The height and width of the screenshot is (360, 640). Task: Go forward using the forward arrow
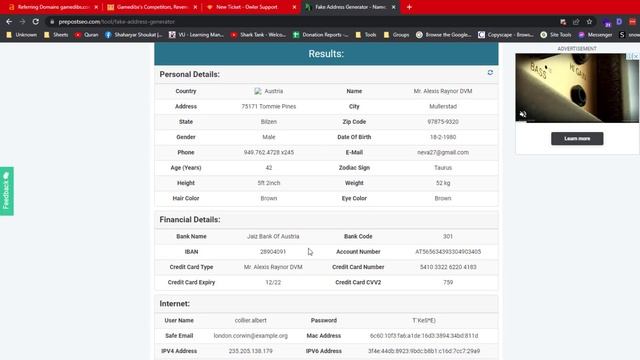pos(22,22)
